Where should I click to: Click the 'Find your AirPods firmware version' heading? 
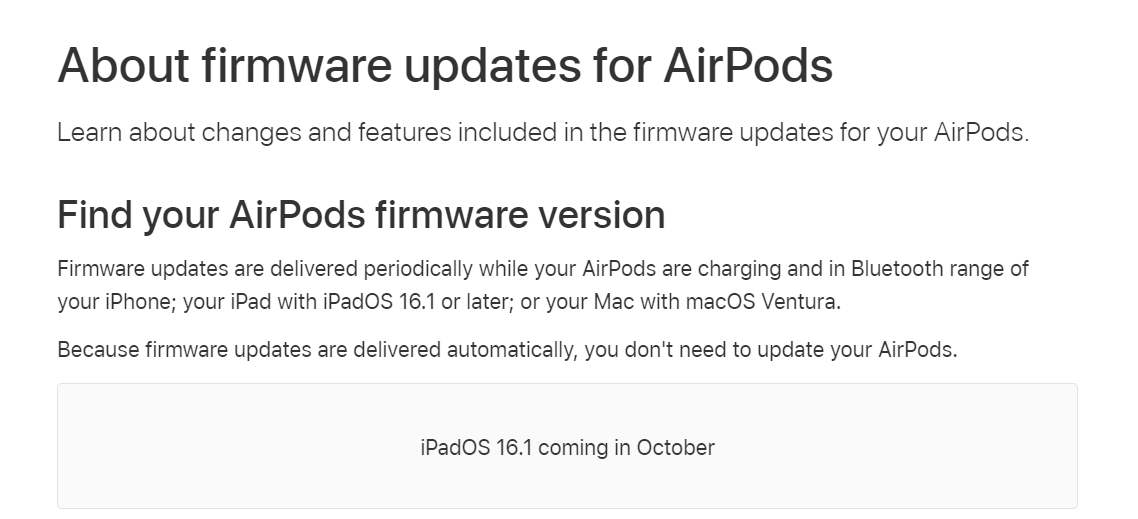tap(361, 215)
